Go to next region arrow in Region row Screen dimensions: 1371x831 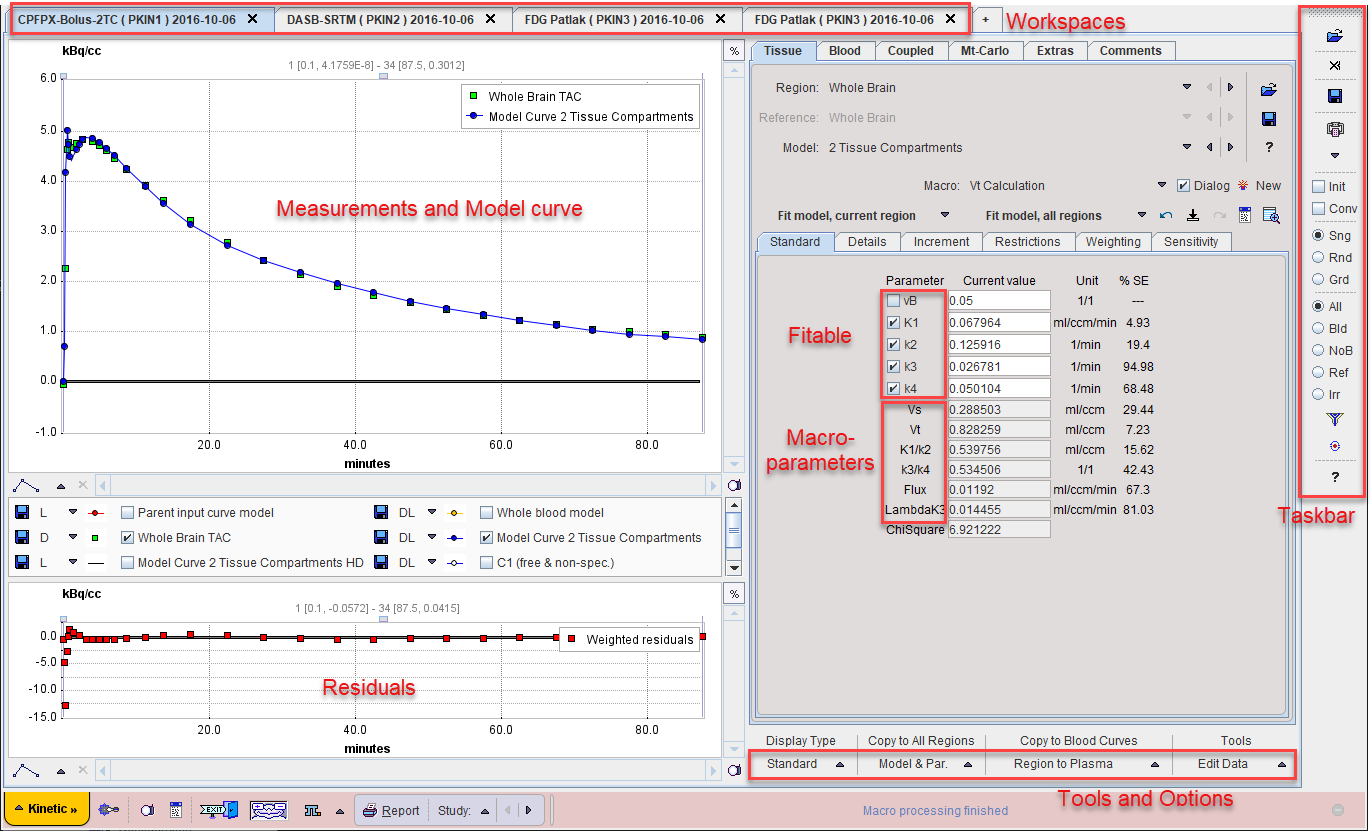click(x=1230, y=88)
